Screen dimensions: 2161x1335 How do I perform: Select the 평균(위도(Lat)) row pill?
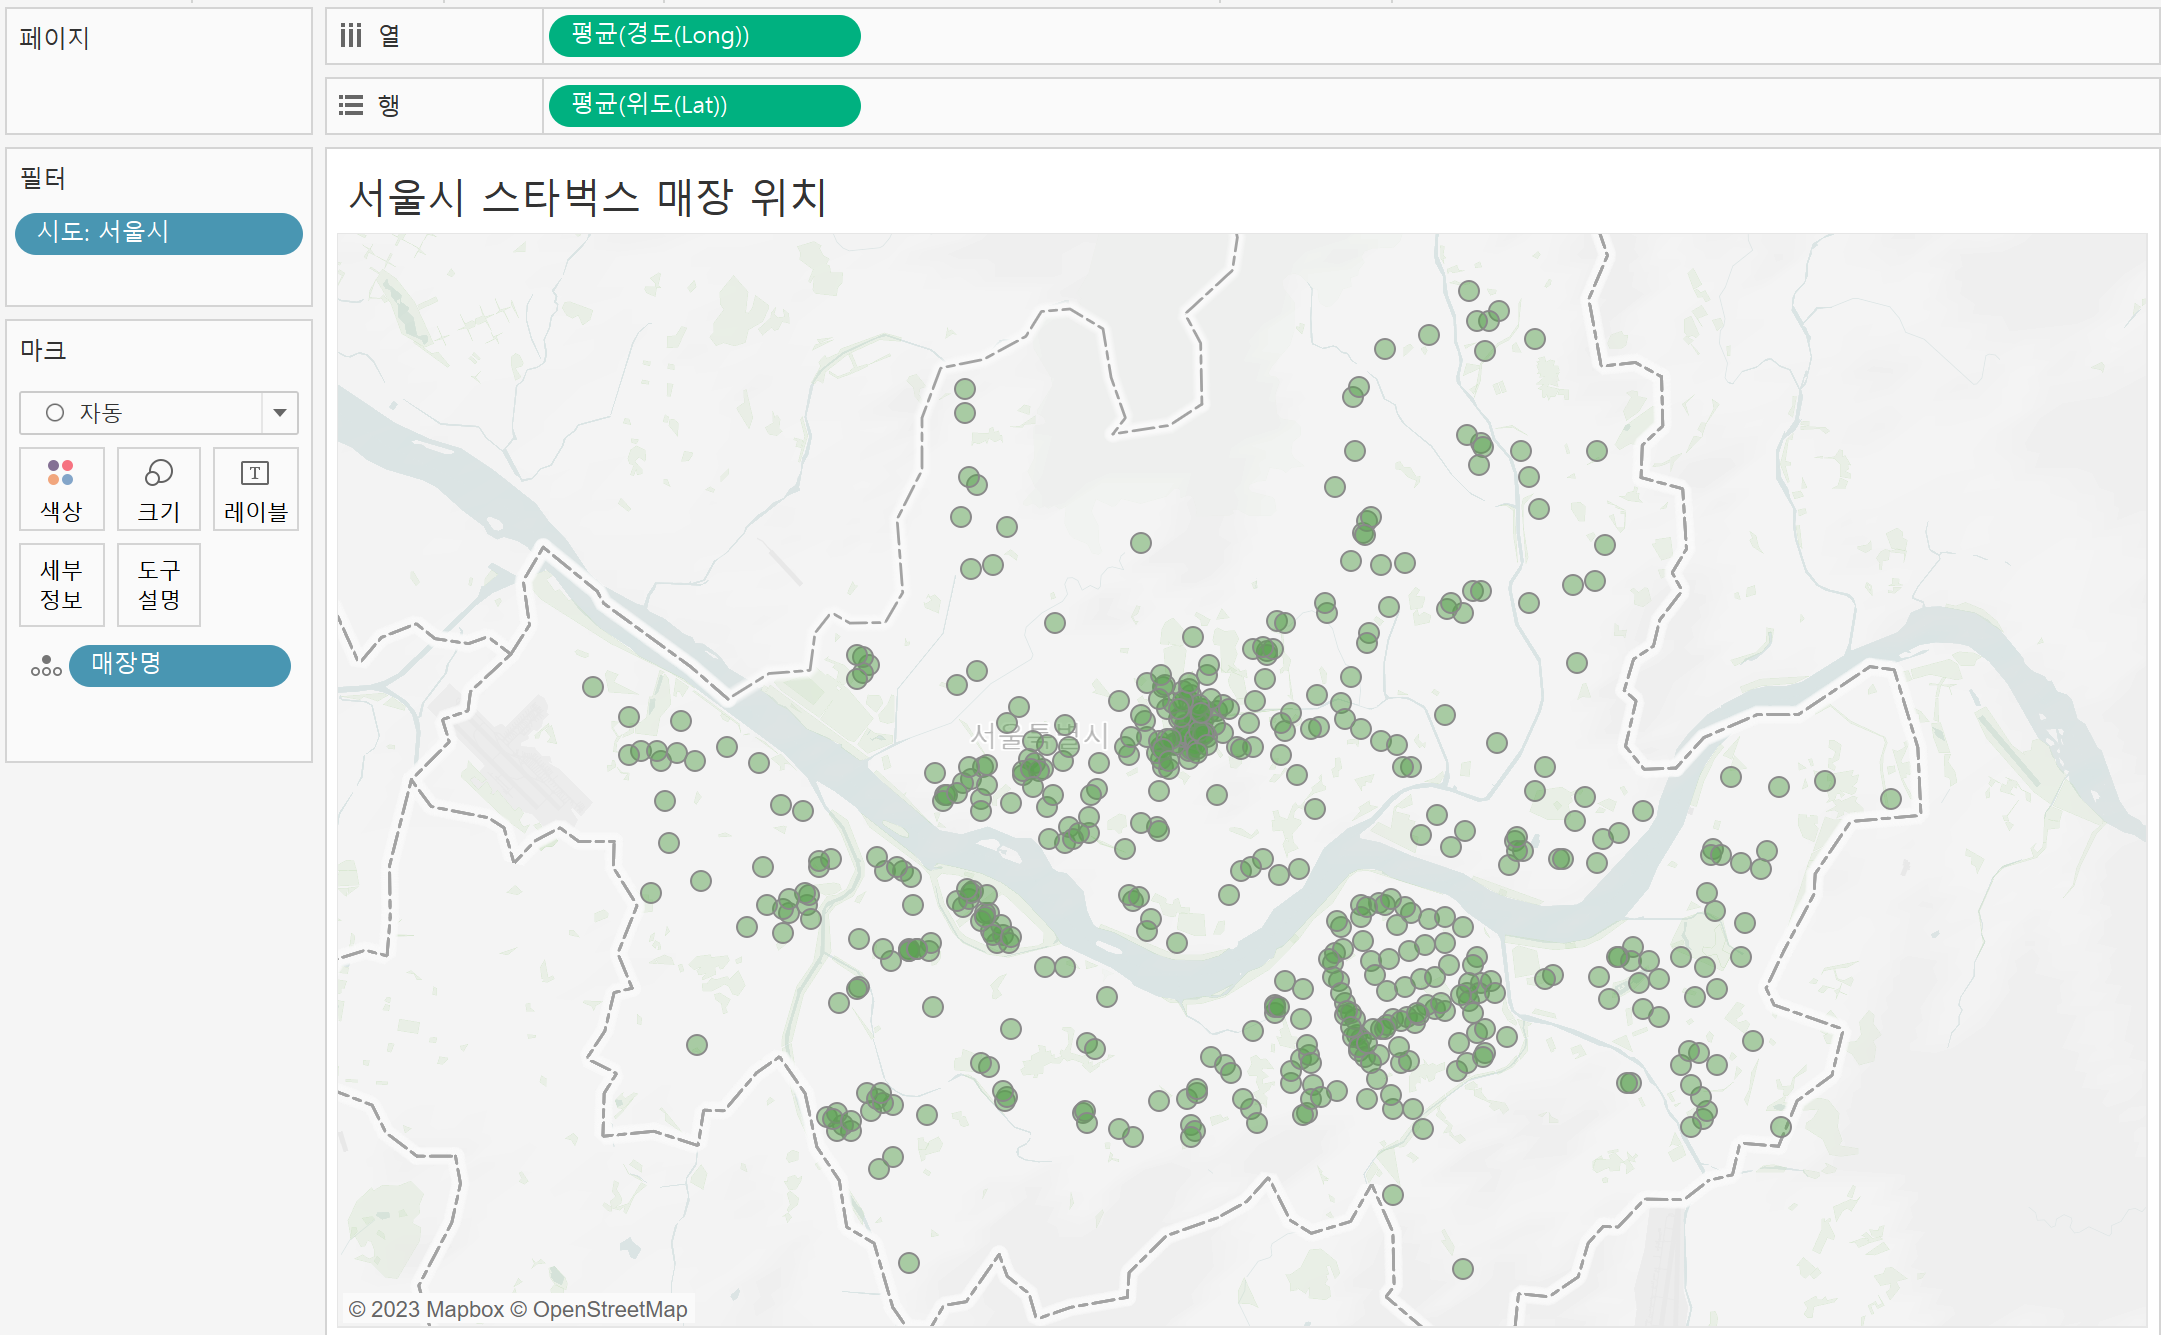pos(705,105)
